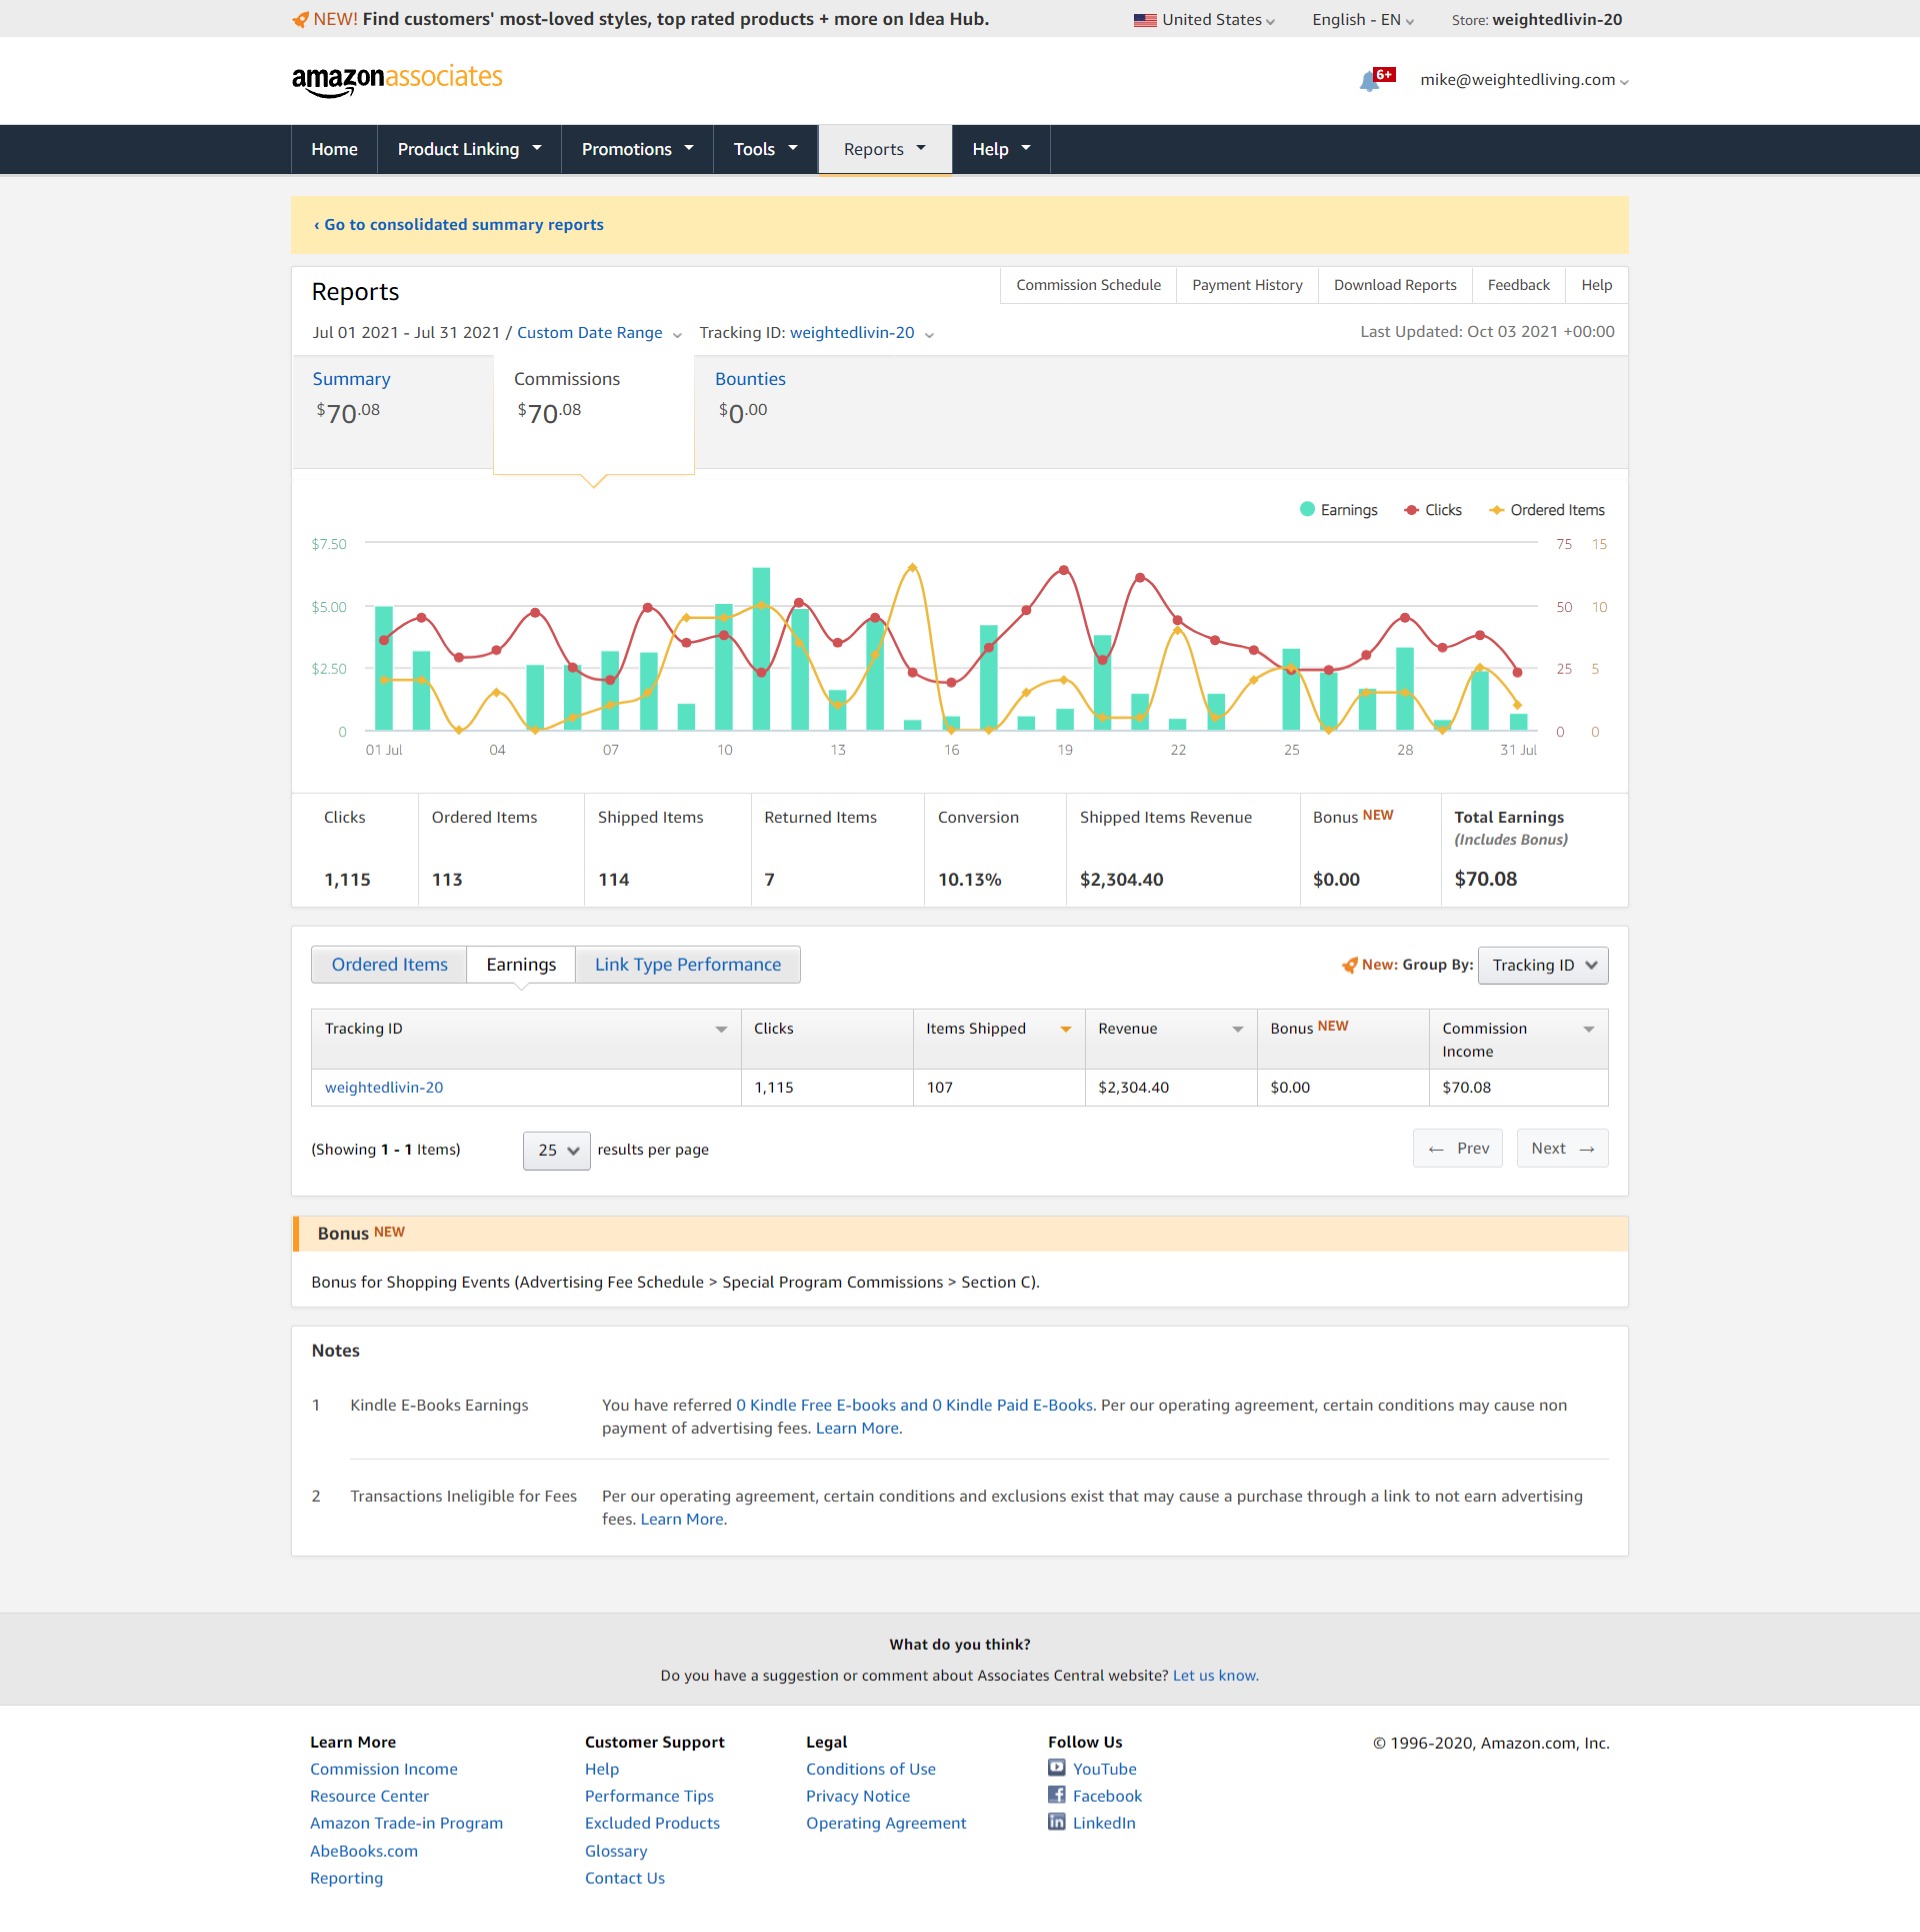Open Payment History
Viewport: 1920px width, 1932px height.
point(1247,286)
